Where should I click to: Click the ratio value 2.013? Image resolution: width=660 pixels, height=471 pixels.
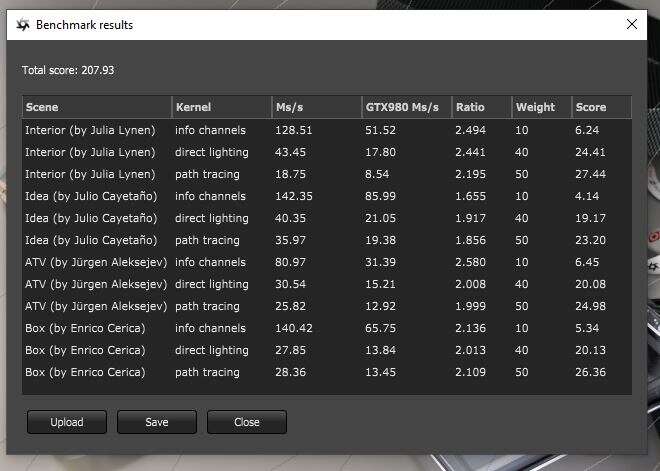coord(471,350)
